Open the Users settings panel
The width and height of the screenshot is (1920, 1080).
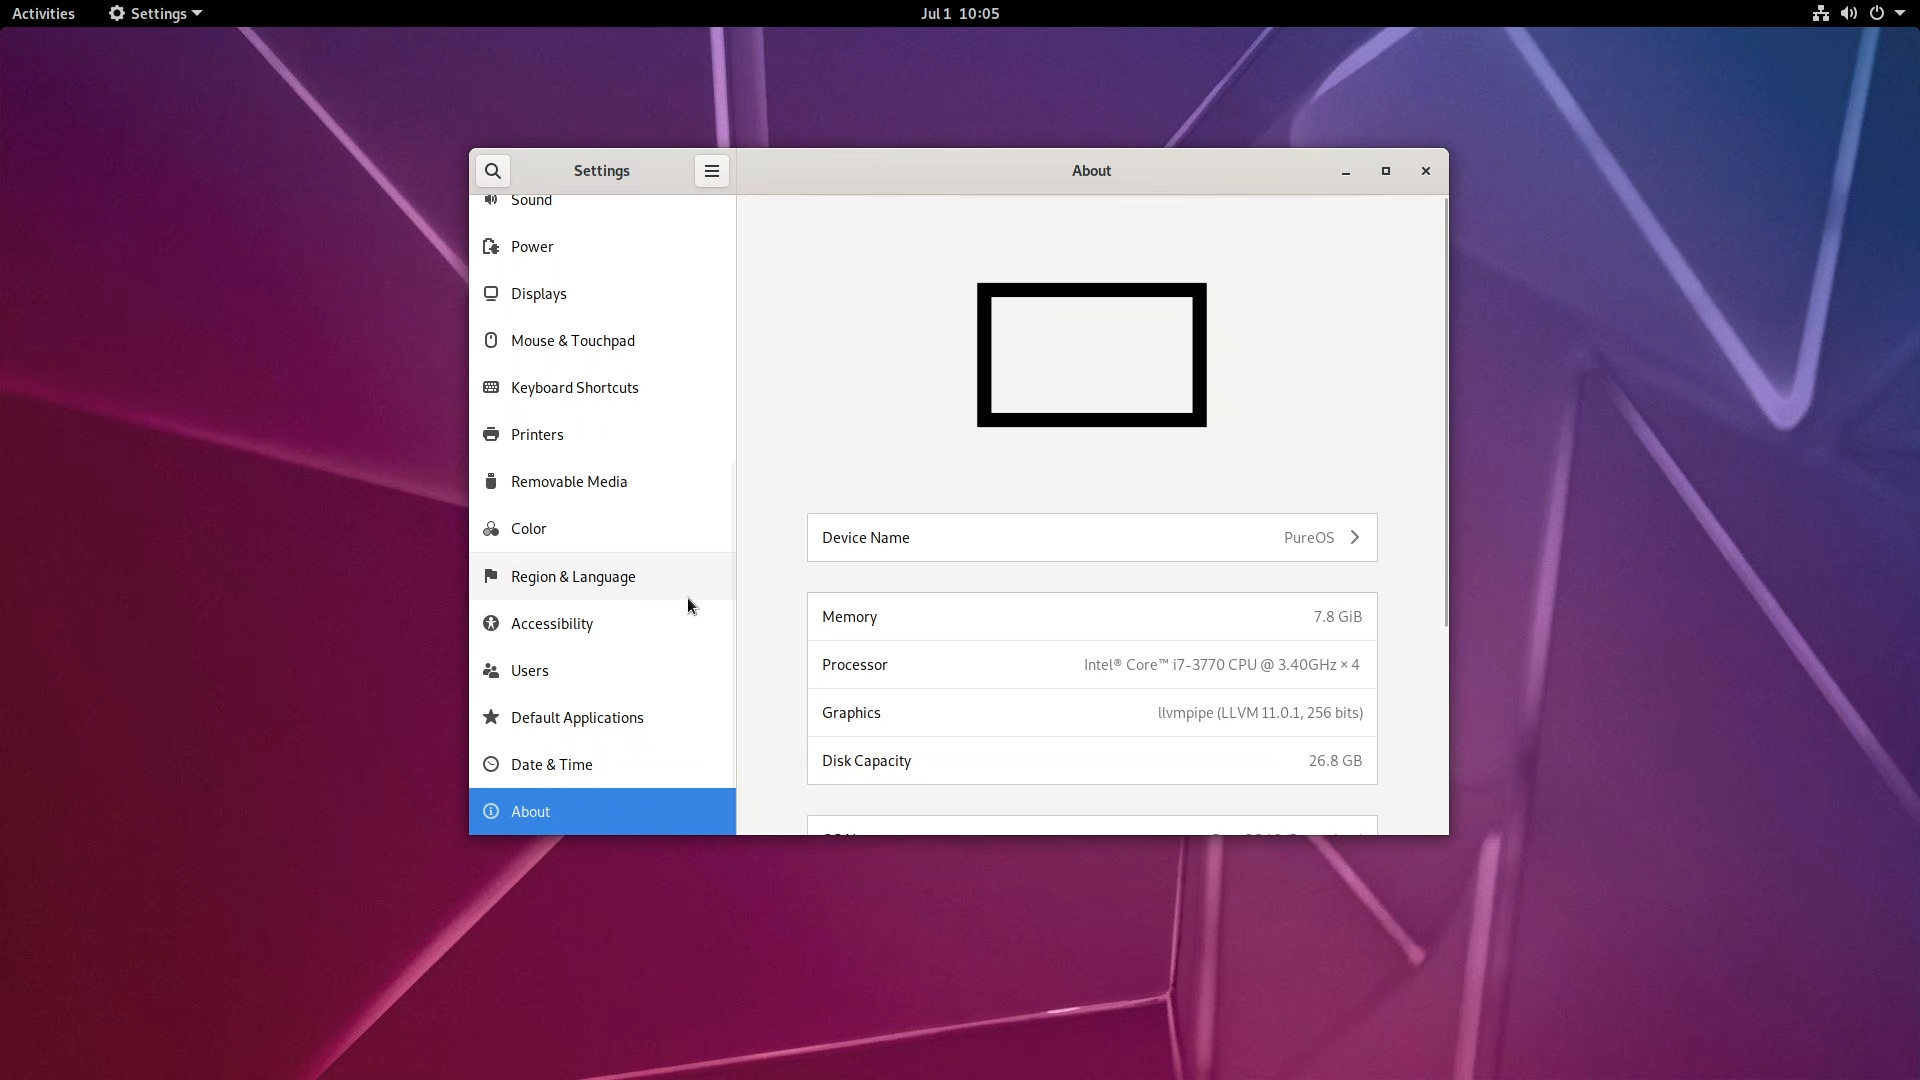click(x=530, y=671)
